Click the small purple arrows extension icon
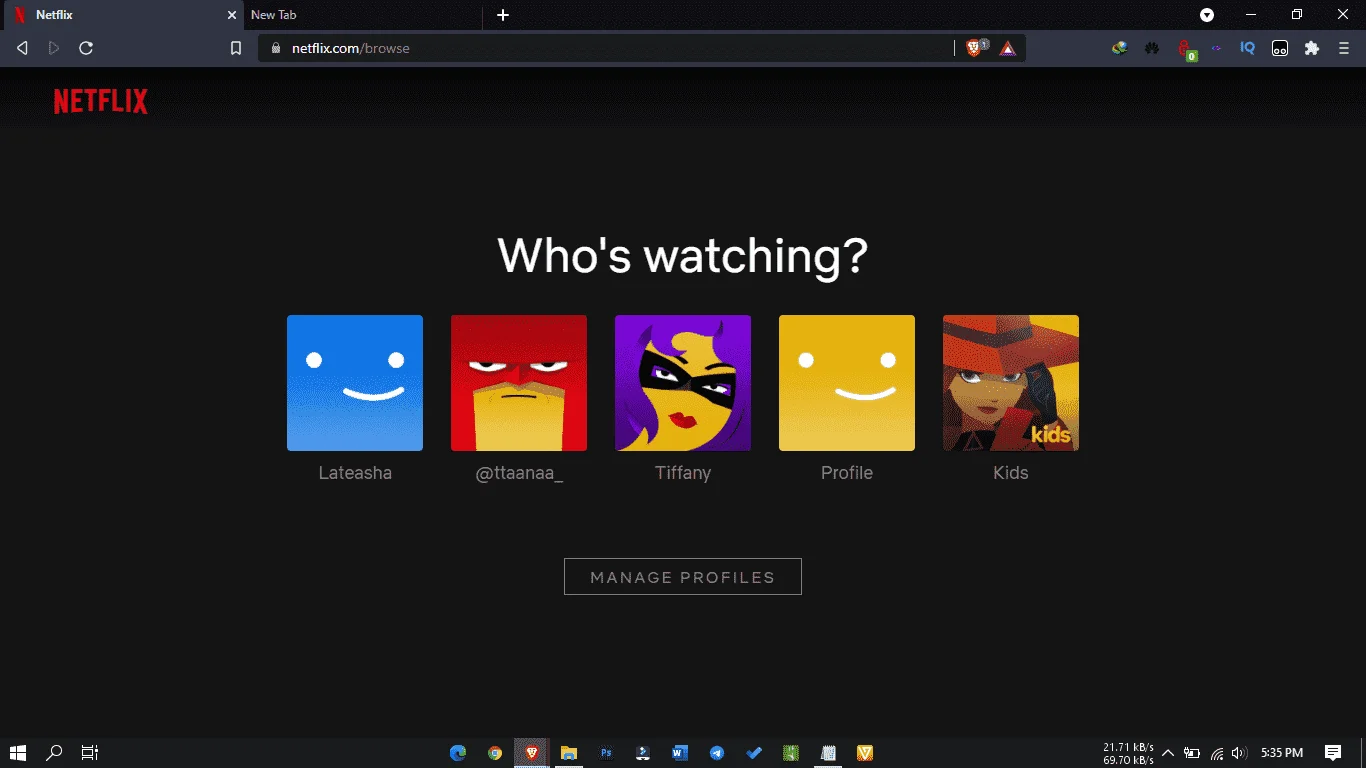Screen dimensions: 1366x768 click(x=1216, y=48)
